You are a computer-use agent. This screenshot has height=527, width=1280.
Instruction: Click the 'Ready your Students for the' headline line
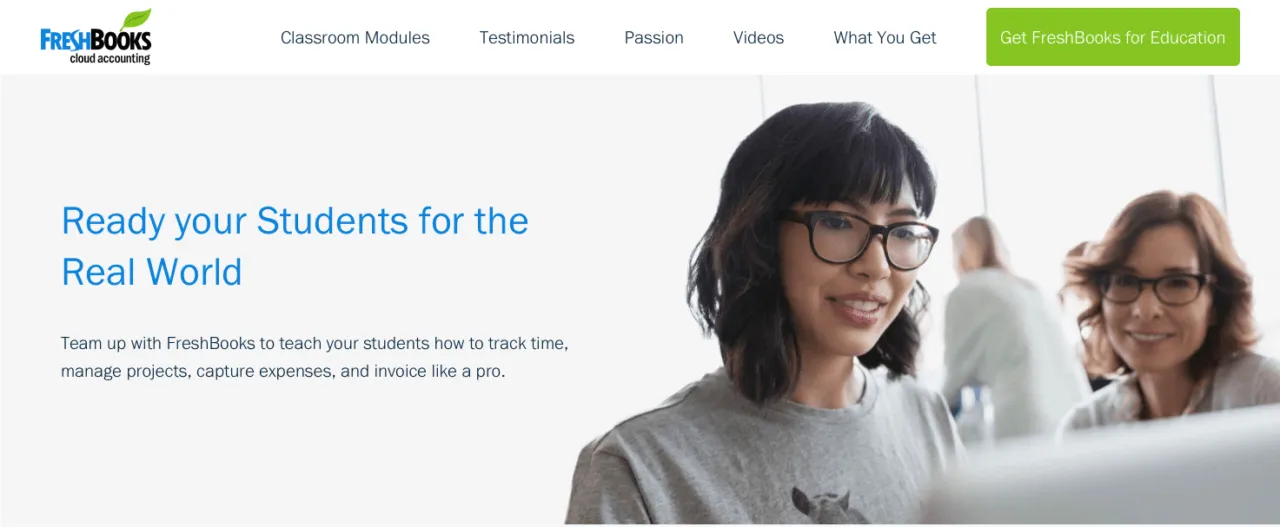295,221
